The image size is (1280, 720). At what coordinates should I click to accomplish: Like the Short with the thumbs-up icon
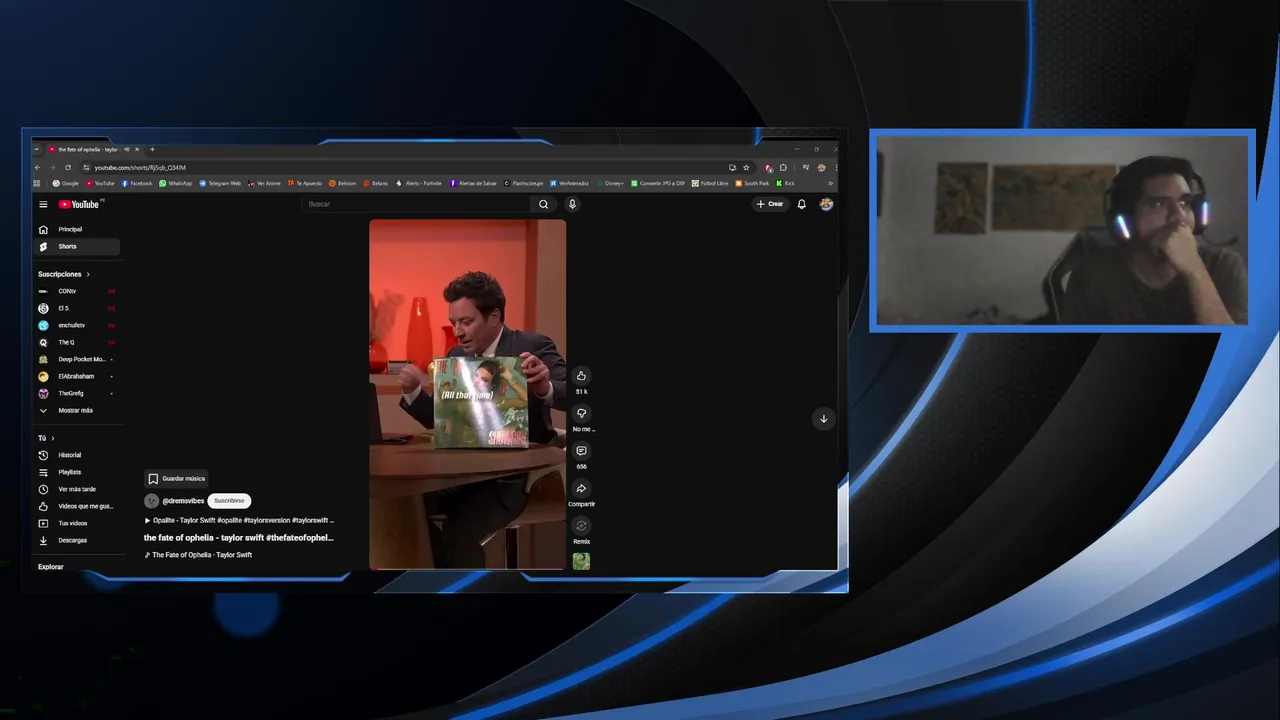(581, 376)
